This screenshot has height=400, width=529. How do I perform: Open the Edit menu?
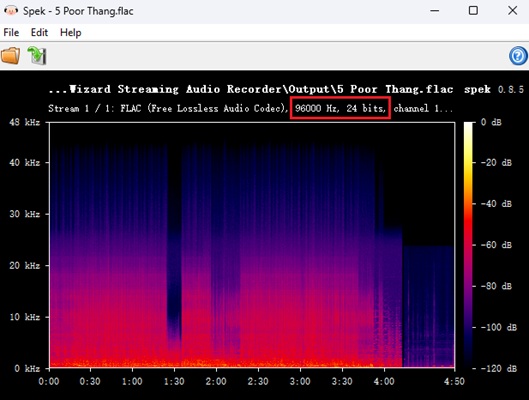pyautogui.click(x=39, y=33)
